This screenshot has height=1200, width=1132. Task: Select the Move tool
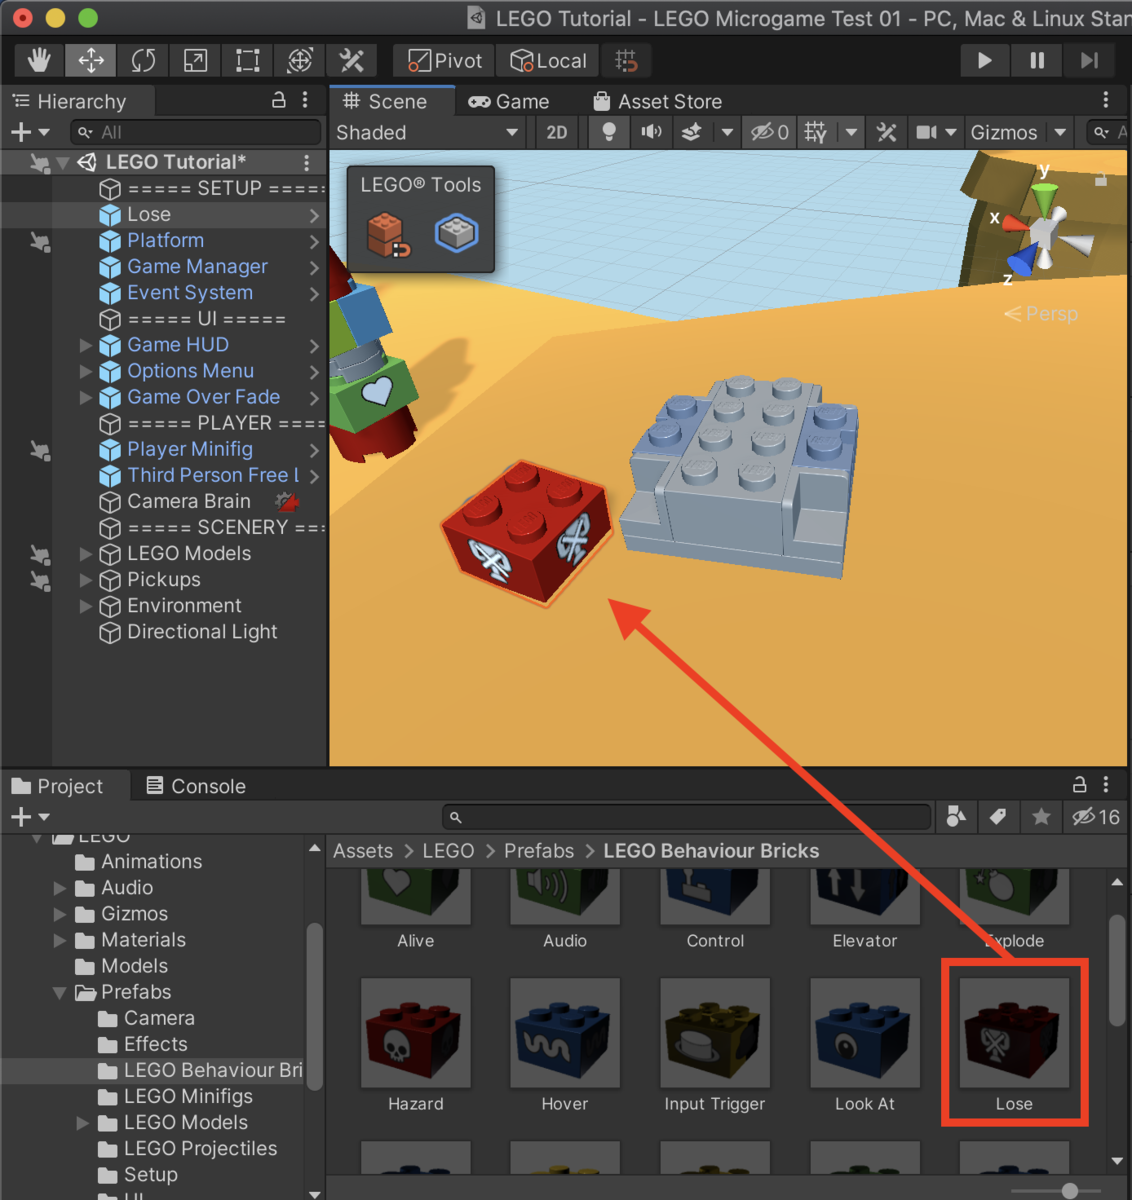click(x=91, y=61)
